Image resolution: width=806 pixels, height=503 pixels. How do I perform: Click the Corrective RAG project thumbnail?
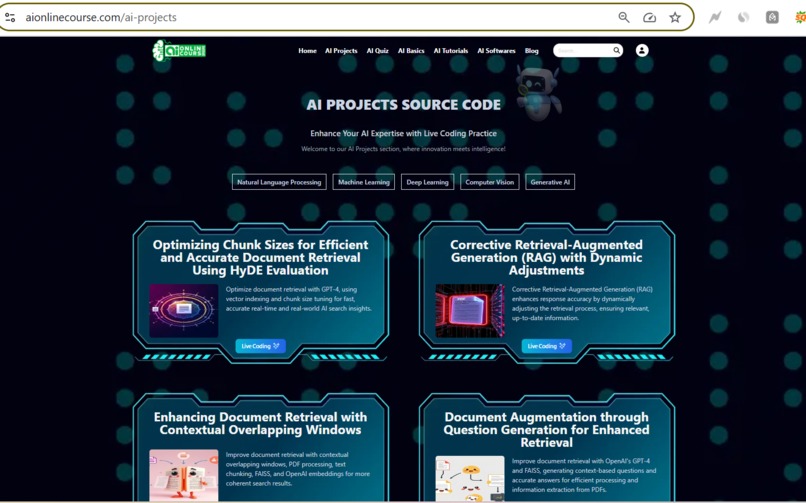[x=470, y=310]
